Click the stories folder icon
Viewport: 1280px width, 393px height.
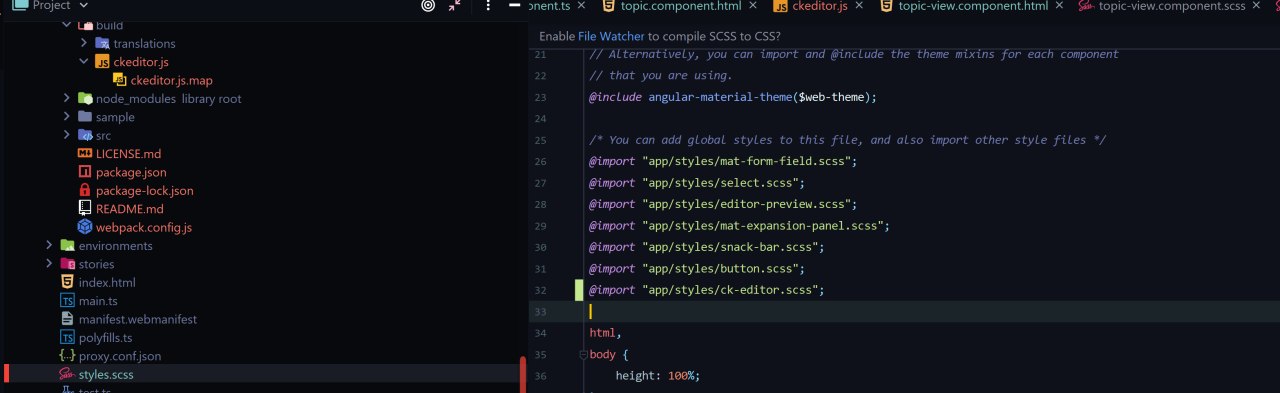click(67, 264)
